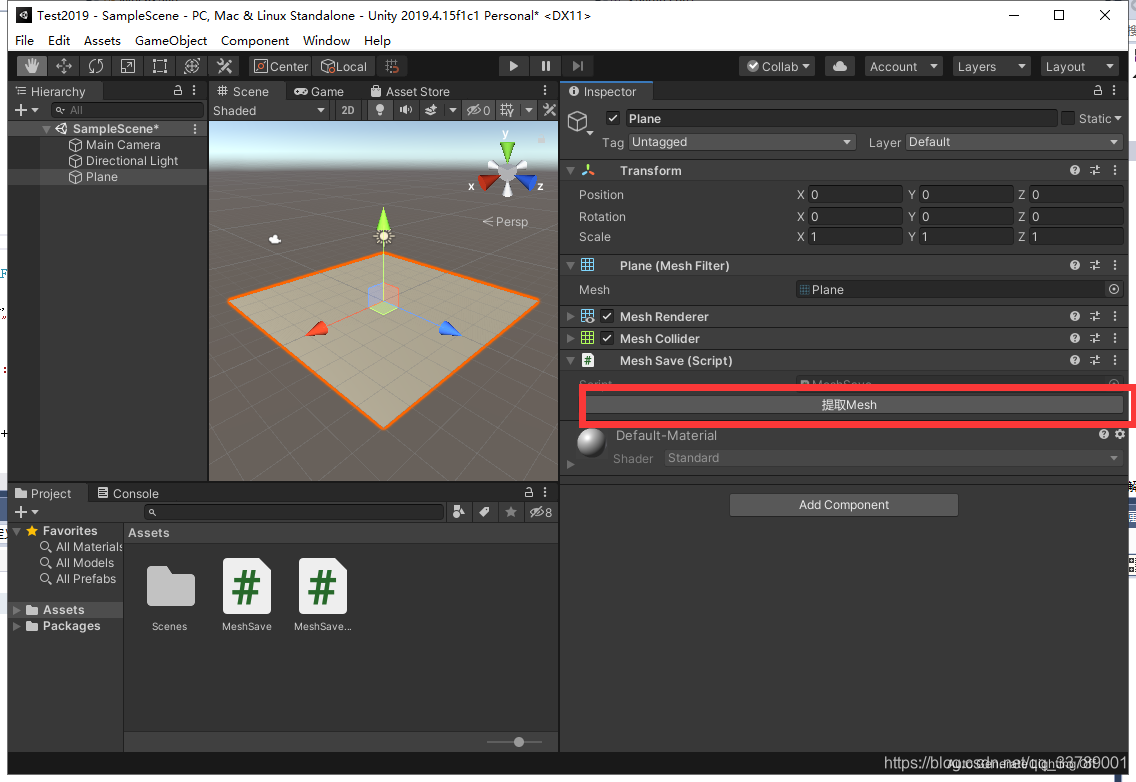The width and height of the screenshot is (1136, 782).
Task: Open the Layout dropdown
Action: click(1079, 66)
